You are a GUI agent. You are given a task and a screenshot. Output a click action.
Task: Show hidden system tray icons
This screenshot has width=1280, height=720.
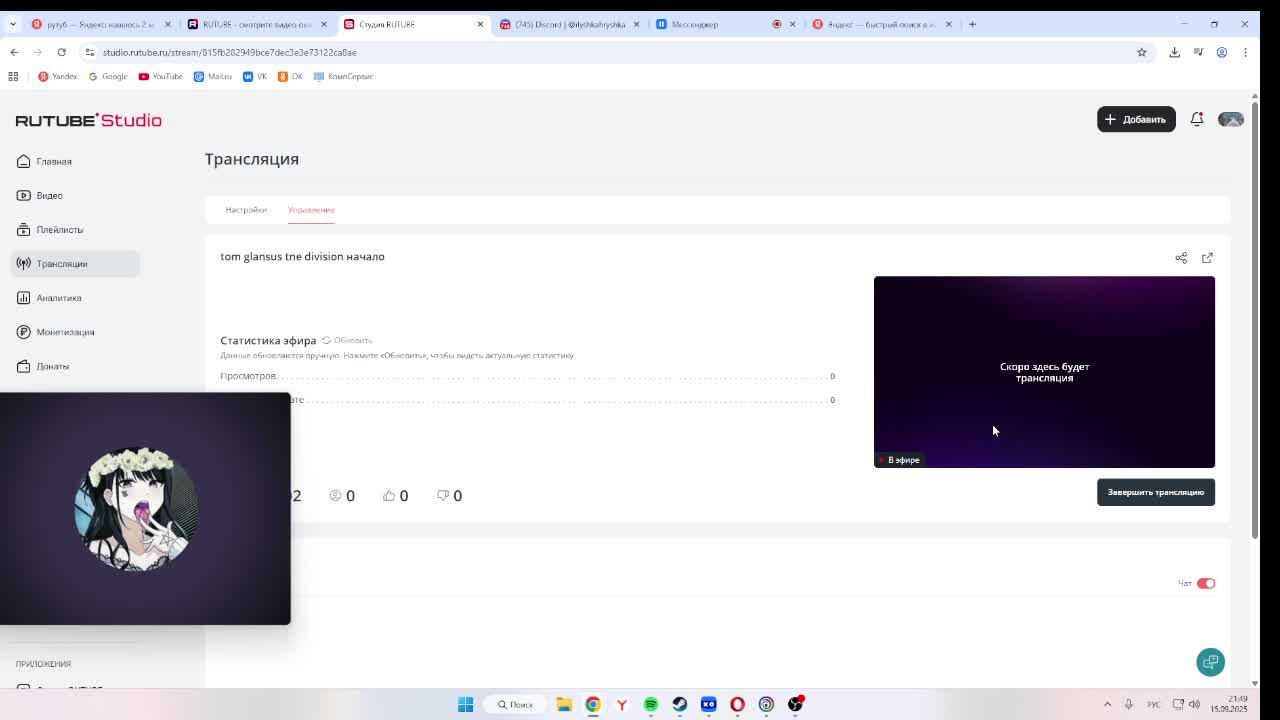[1107, 704]
